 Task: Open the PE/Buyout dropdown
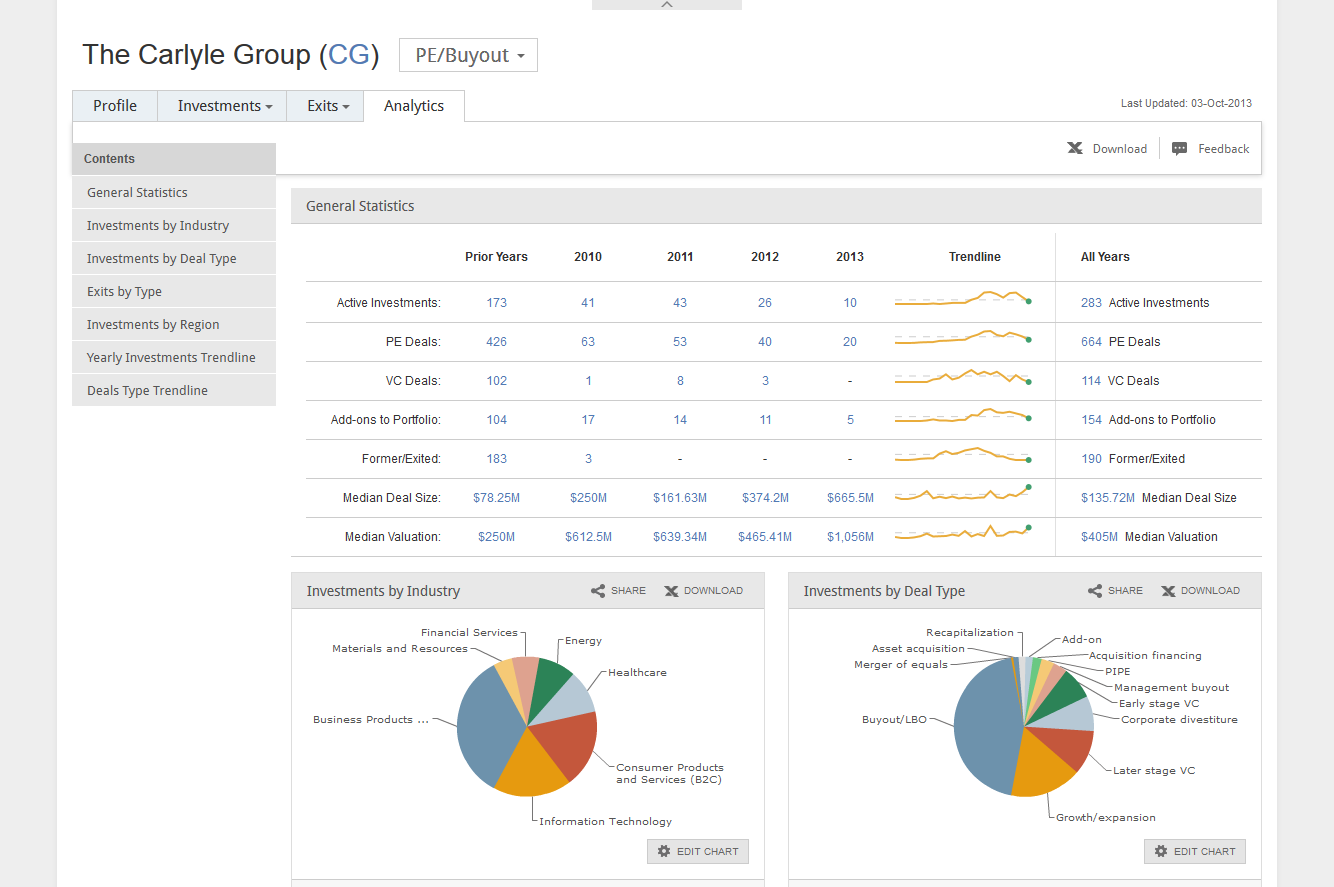click(468, 56)
